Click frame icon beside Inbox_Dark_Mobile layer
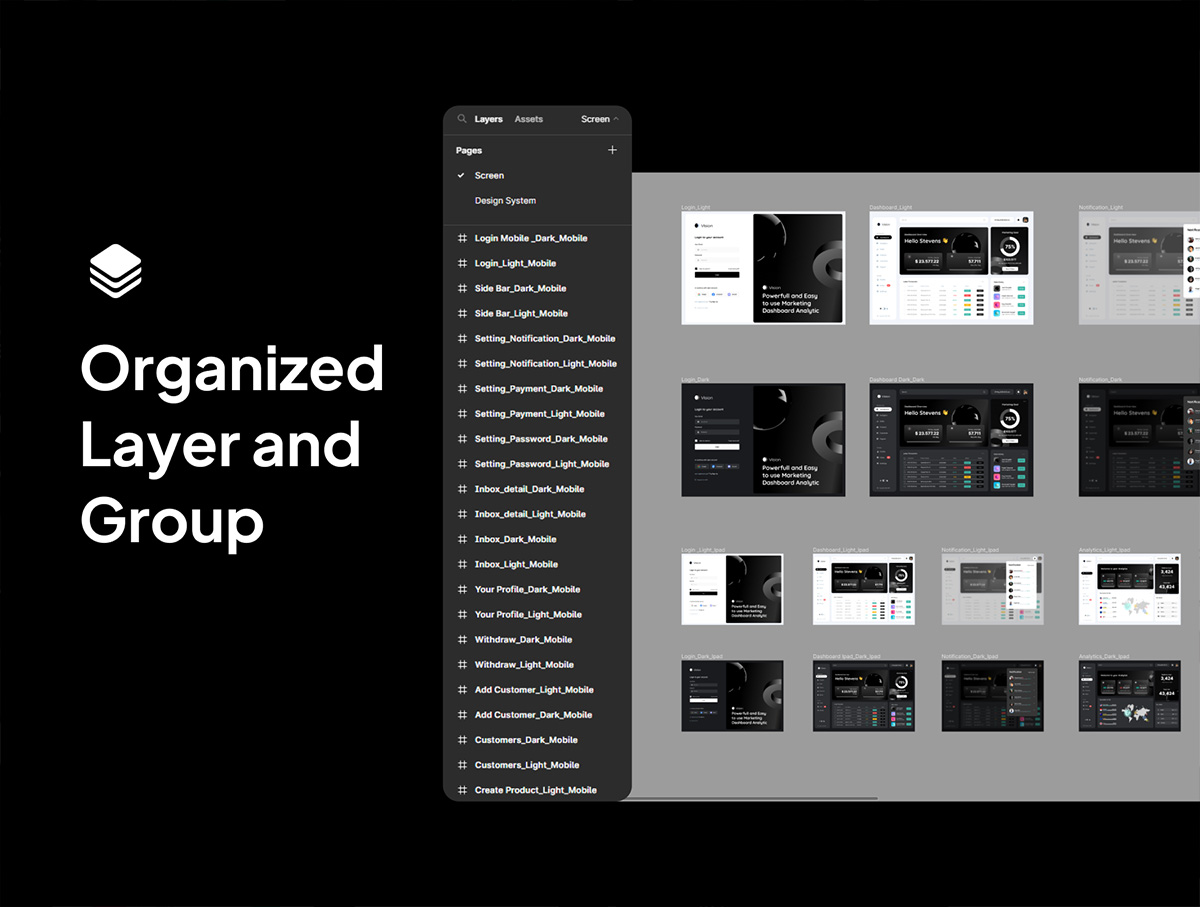Viewport: 1200px width, 907px height. (x=462, y=540)
